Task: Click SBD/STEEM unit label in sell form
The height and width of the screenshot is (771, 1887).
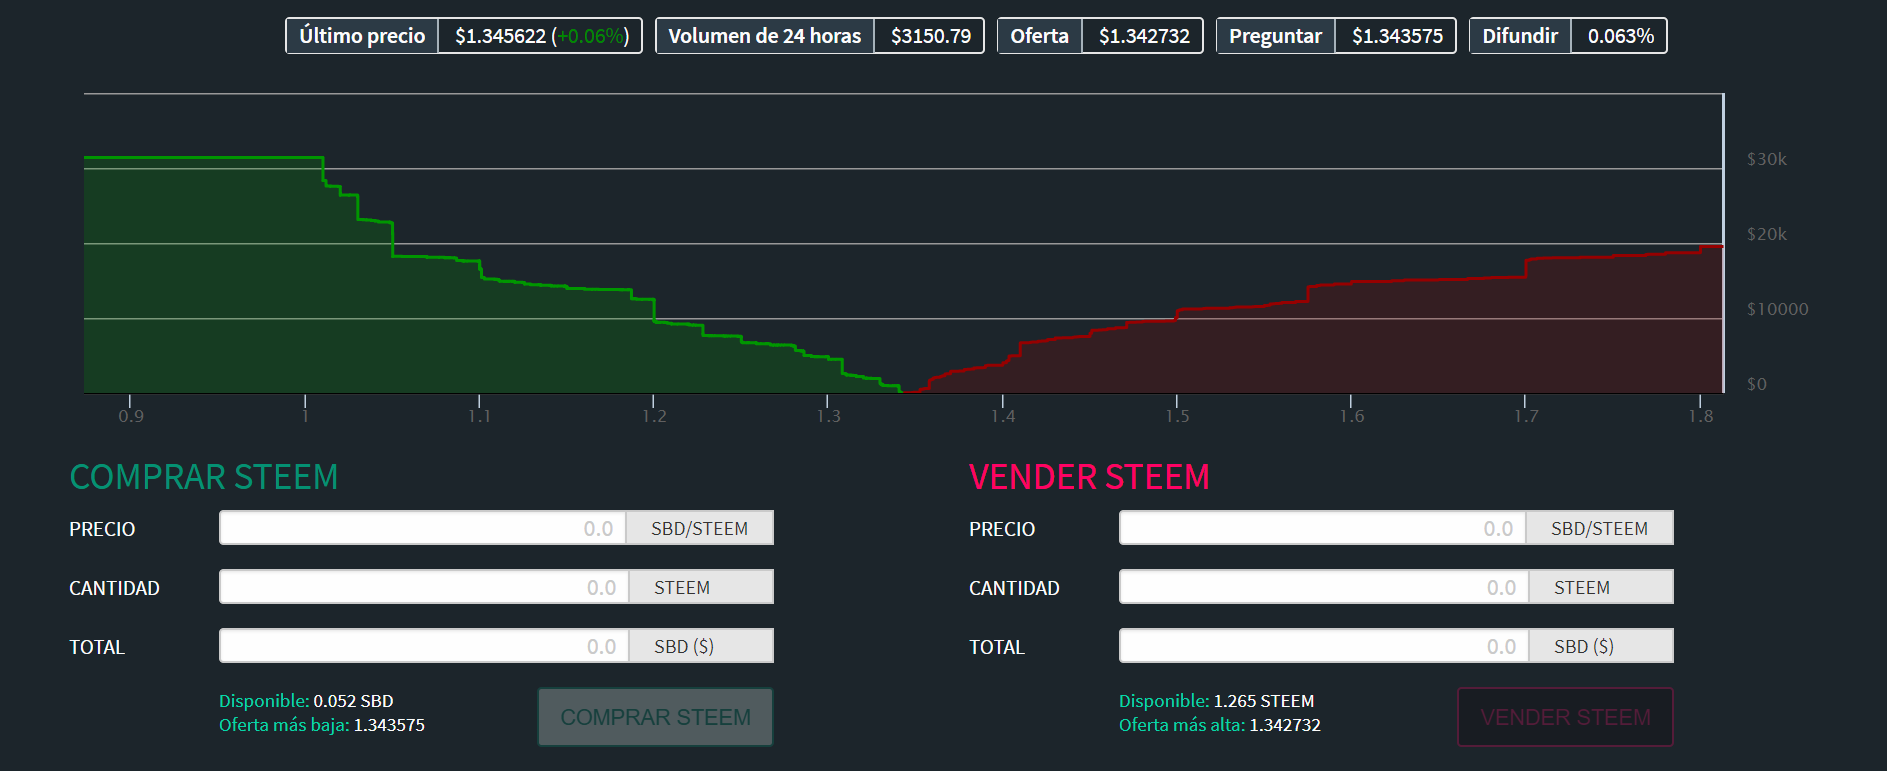Action: click(x=1599, y=528)
